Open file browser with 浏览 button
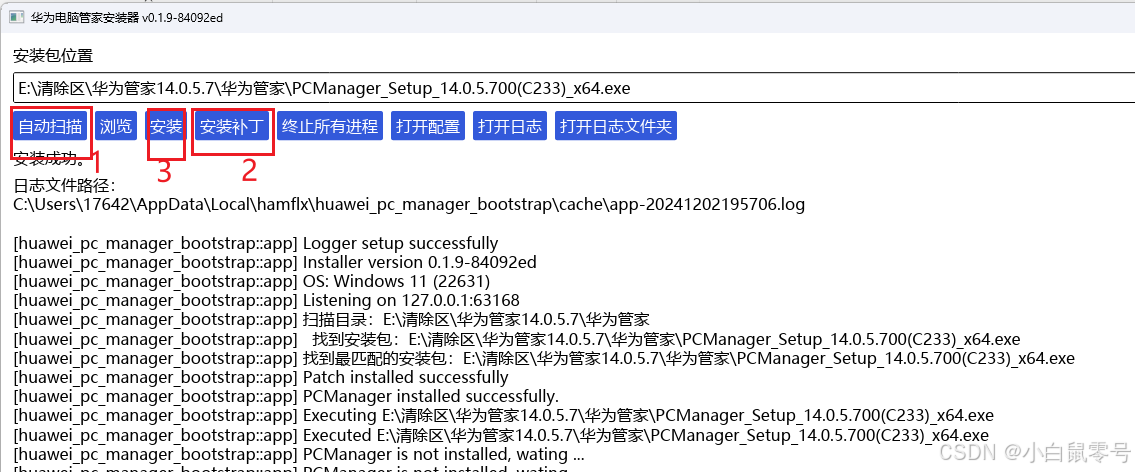 pos(116,126)
